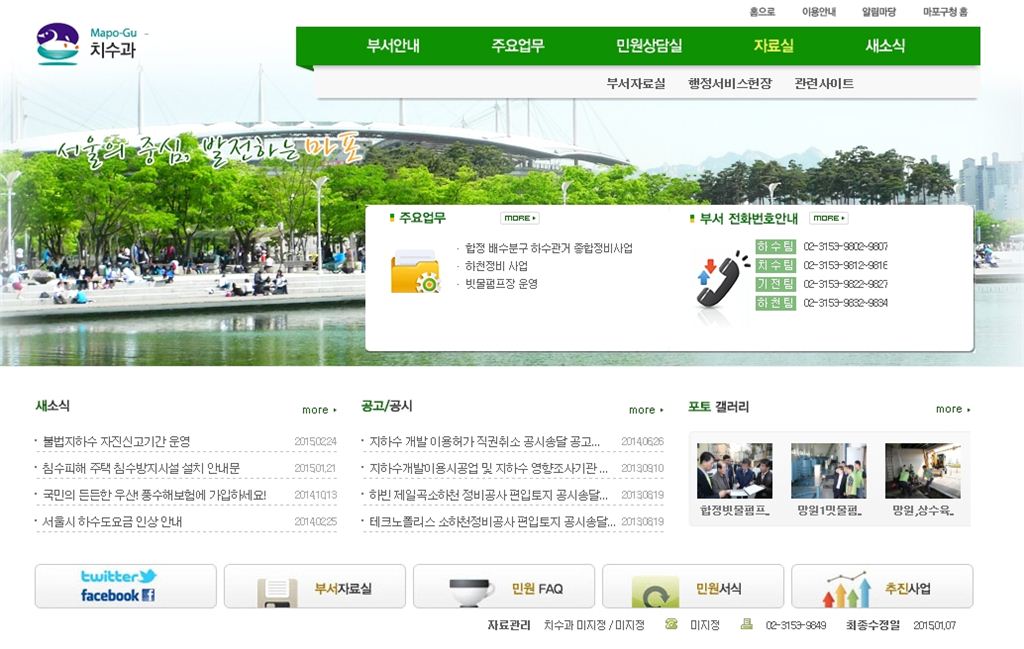Go to 마포구청 홈 top link
The width and height of the screenshot is (1024, 649).
[945, 12]
